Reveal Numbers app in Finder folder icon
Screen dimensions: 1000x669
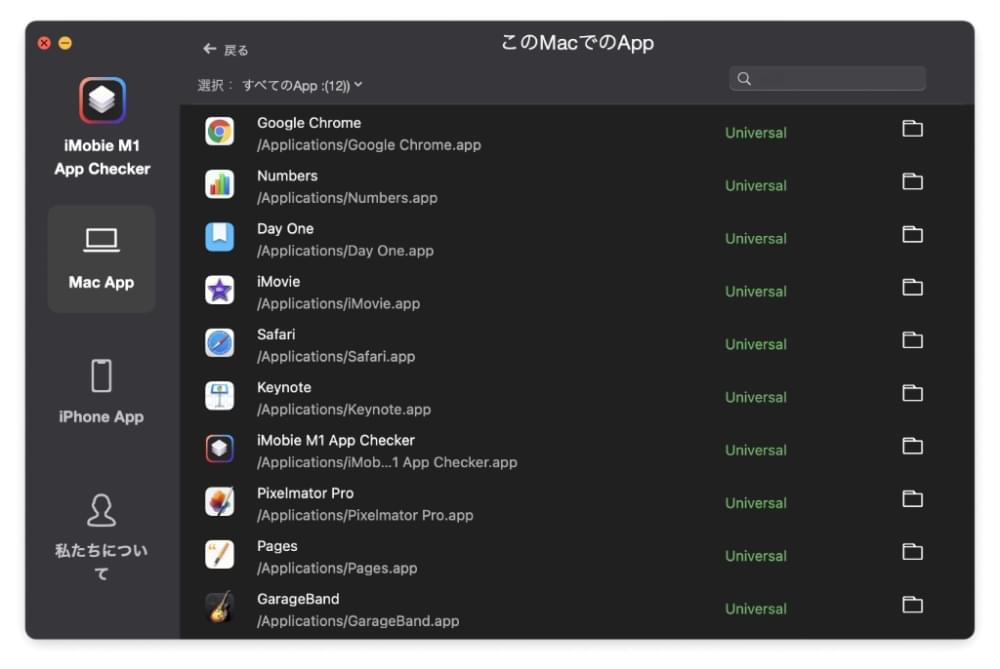click(x=912, y=182)
